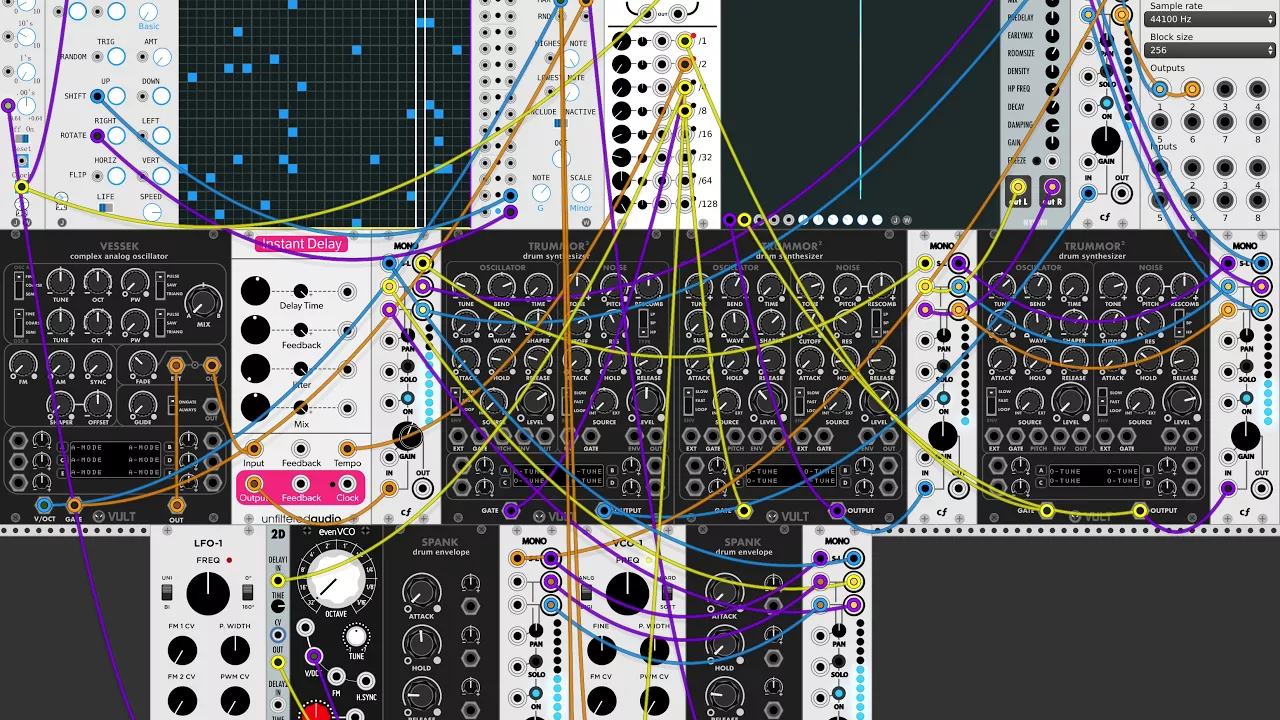Screen dimensions: 1280x720
Task: Click the Basic mode label
Action: coord(149,26)
